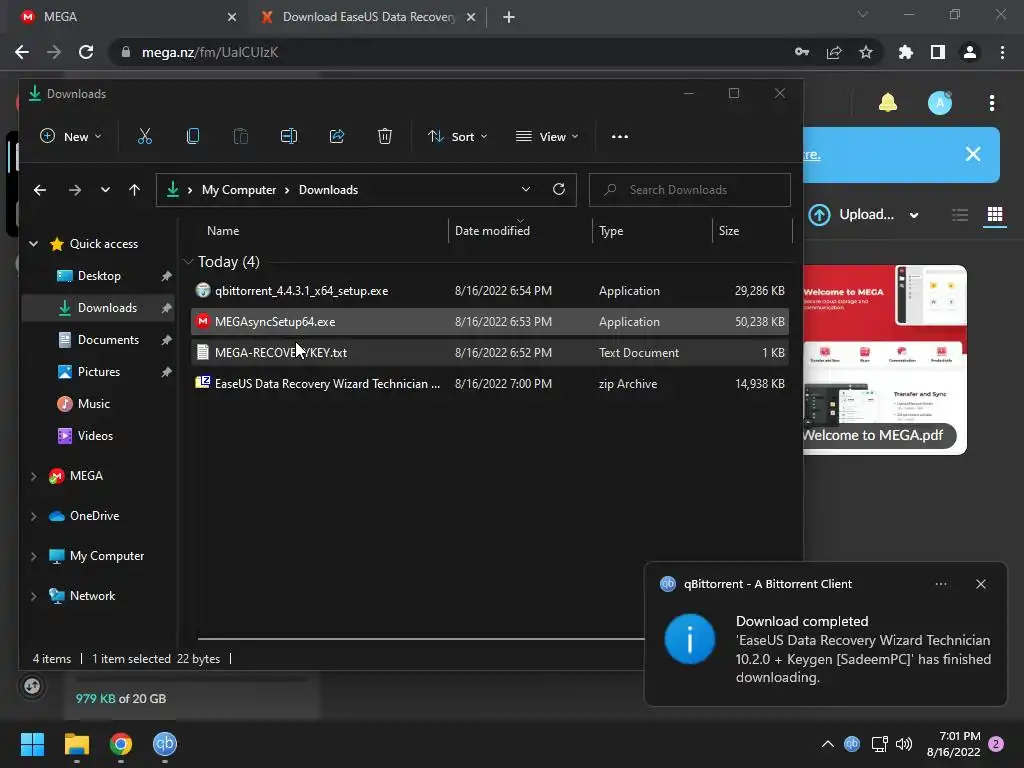Click the share page icon in address bar
Screen dimensions: 1024x768
pyautogui.click(x=834, y=52)
